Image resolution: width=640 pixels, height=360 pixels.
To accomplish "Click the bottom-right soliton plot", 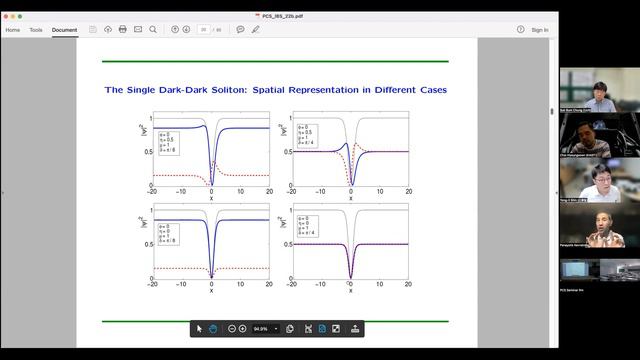I will (x=351, y=241).
